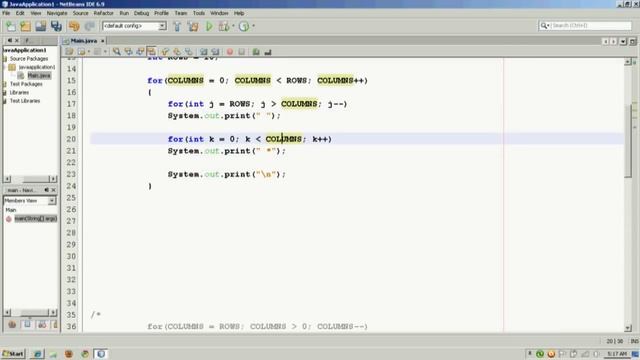
Task: Minimize the Projects panel
Action: 10,41
